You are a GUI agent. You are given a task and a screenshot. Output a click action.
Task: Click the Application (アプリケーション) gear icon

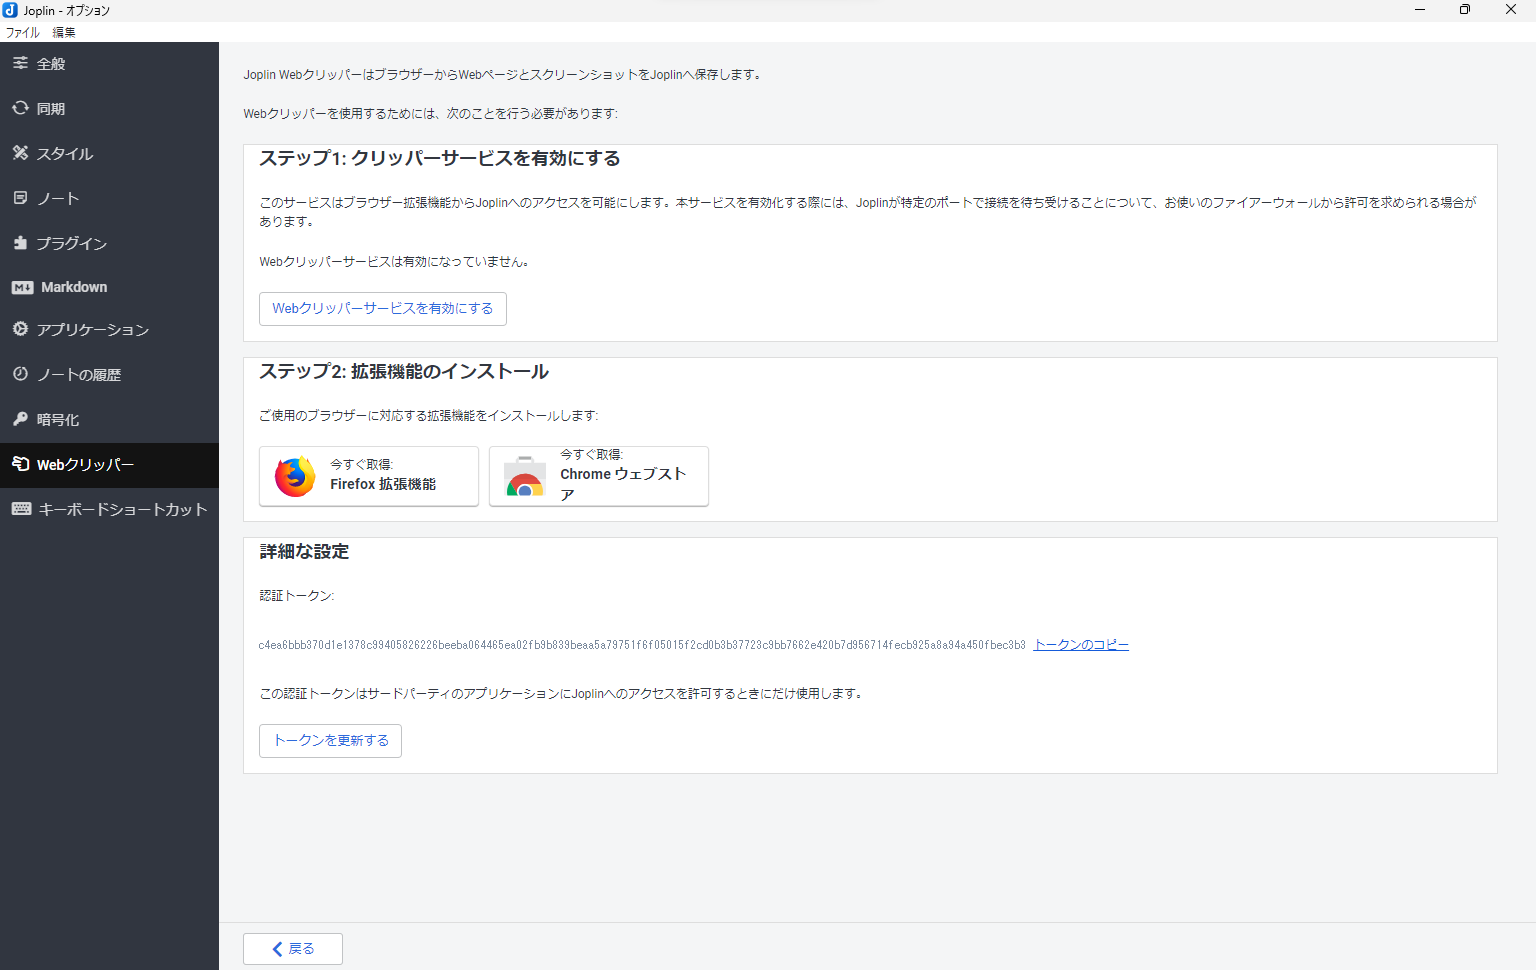click(x=20, y=329)
